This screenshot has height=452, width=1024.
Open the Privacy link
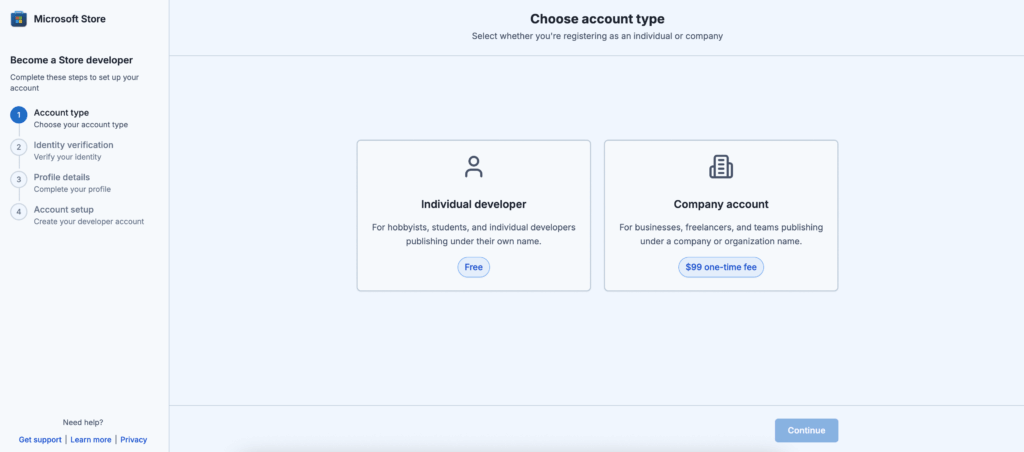click(x=134, y=440)
